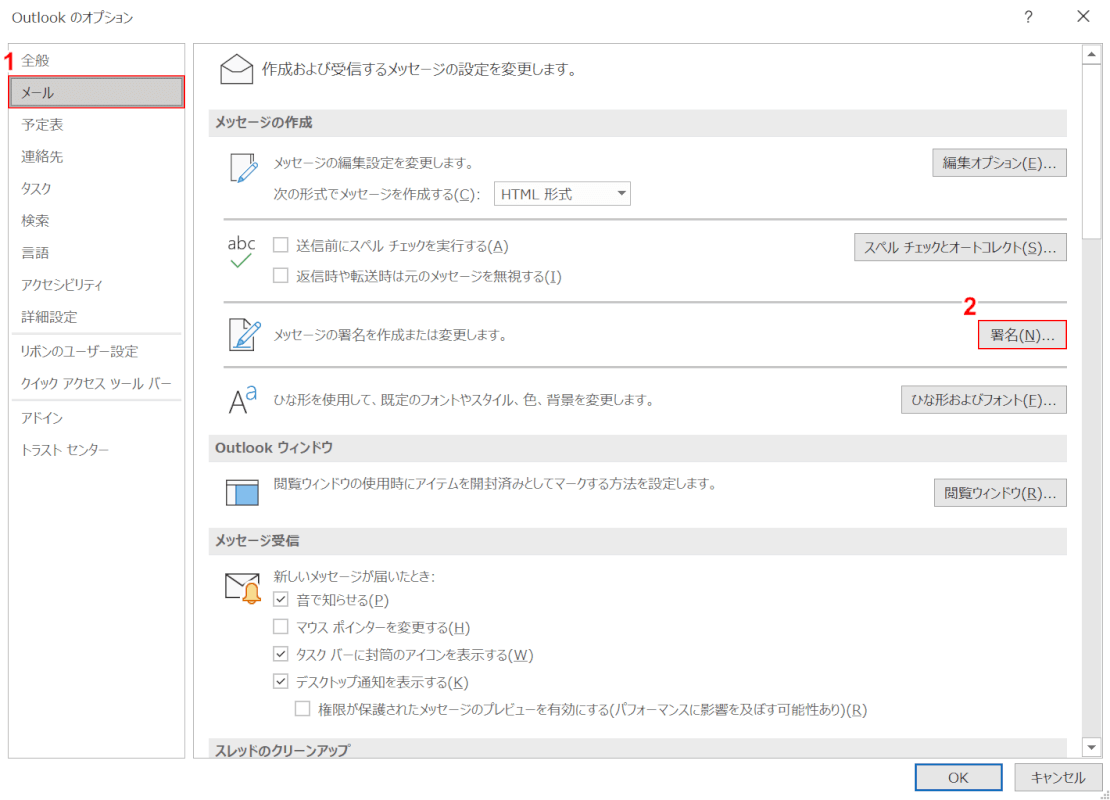Image resolution: width=1110 pixels, height=800 pixels.
Task: Click スレッドのクリーンアップ section header text
Action: tap(282, 750)
